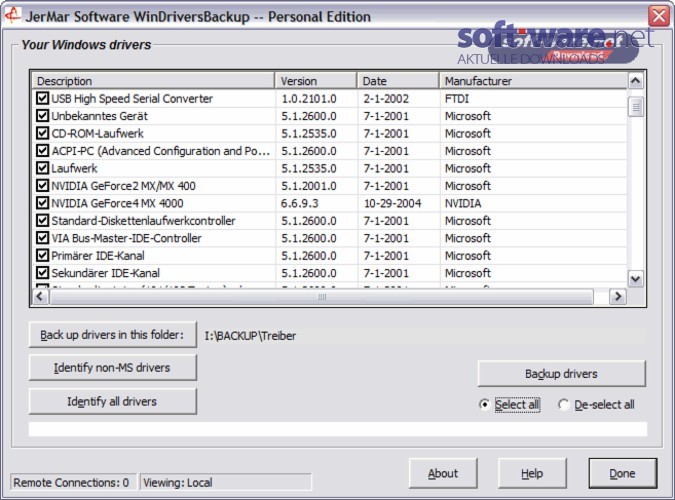Viewport: 675px width, 500px height.
Task: Sort list by Version column header
Action: [x=316, y=81]
